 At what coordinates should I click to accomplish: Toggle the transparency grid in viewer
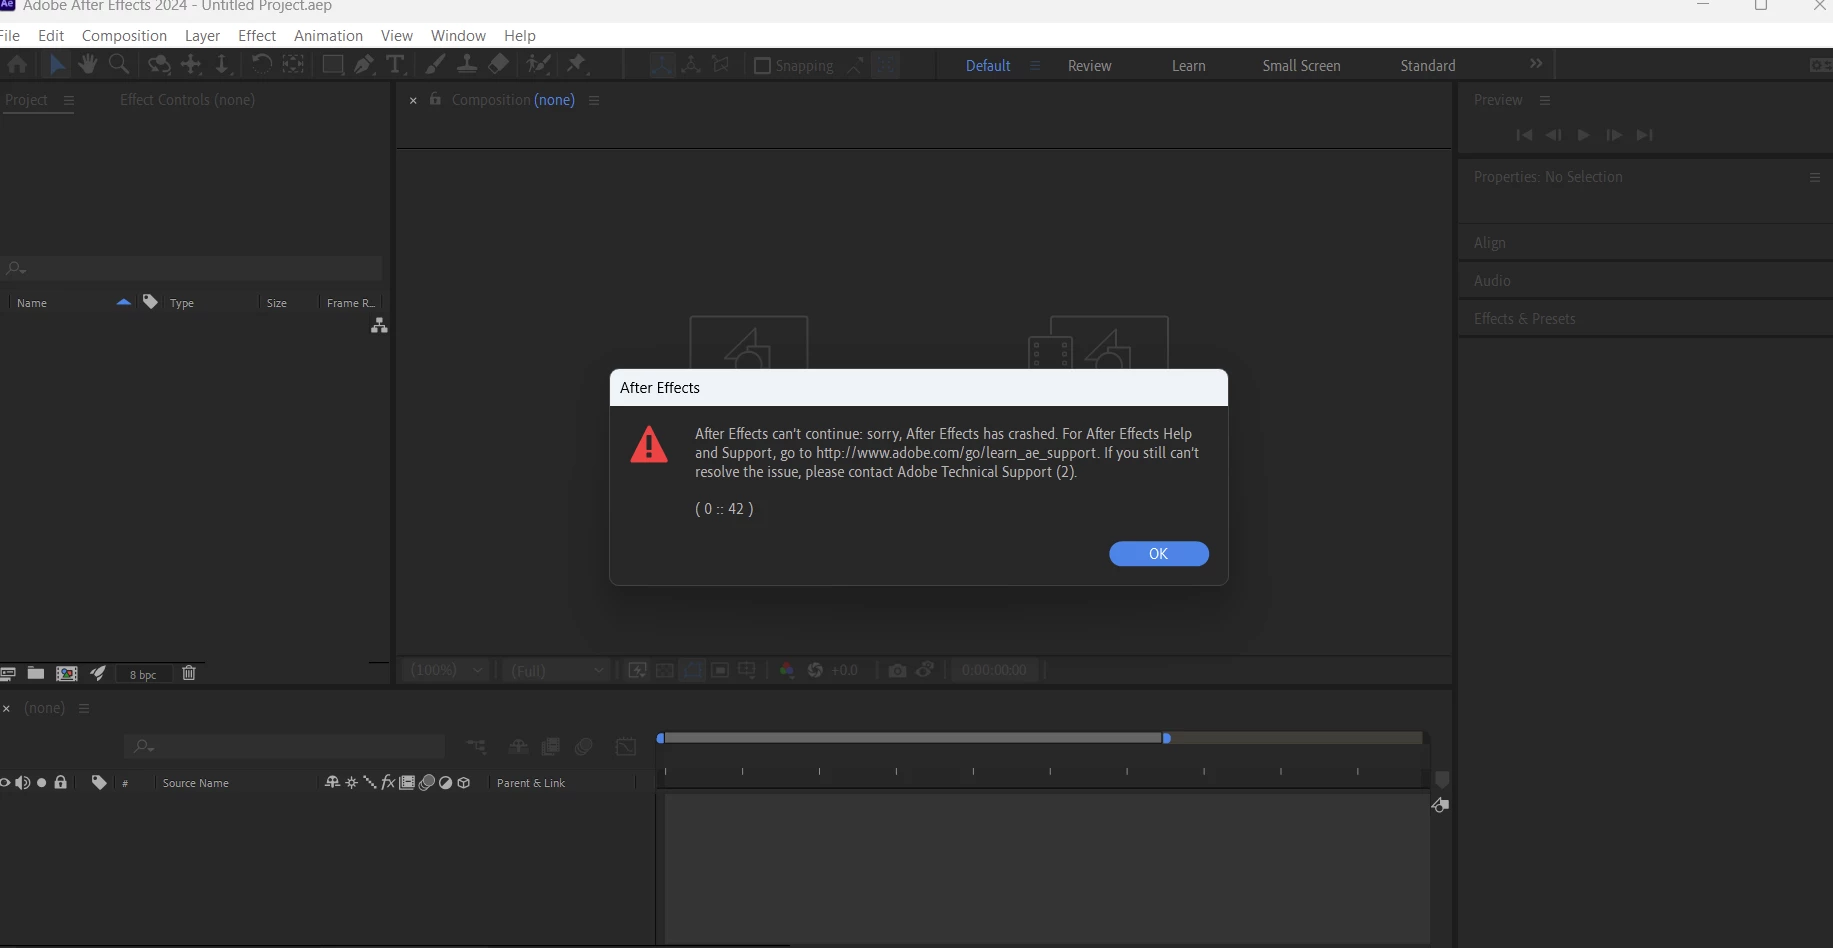(x=665, y=670)
